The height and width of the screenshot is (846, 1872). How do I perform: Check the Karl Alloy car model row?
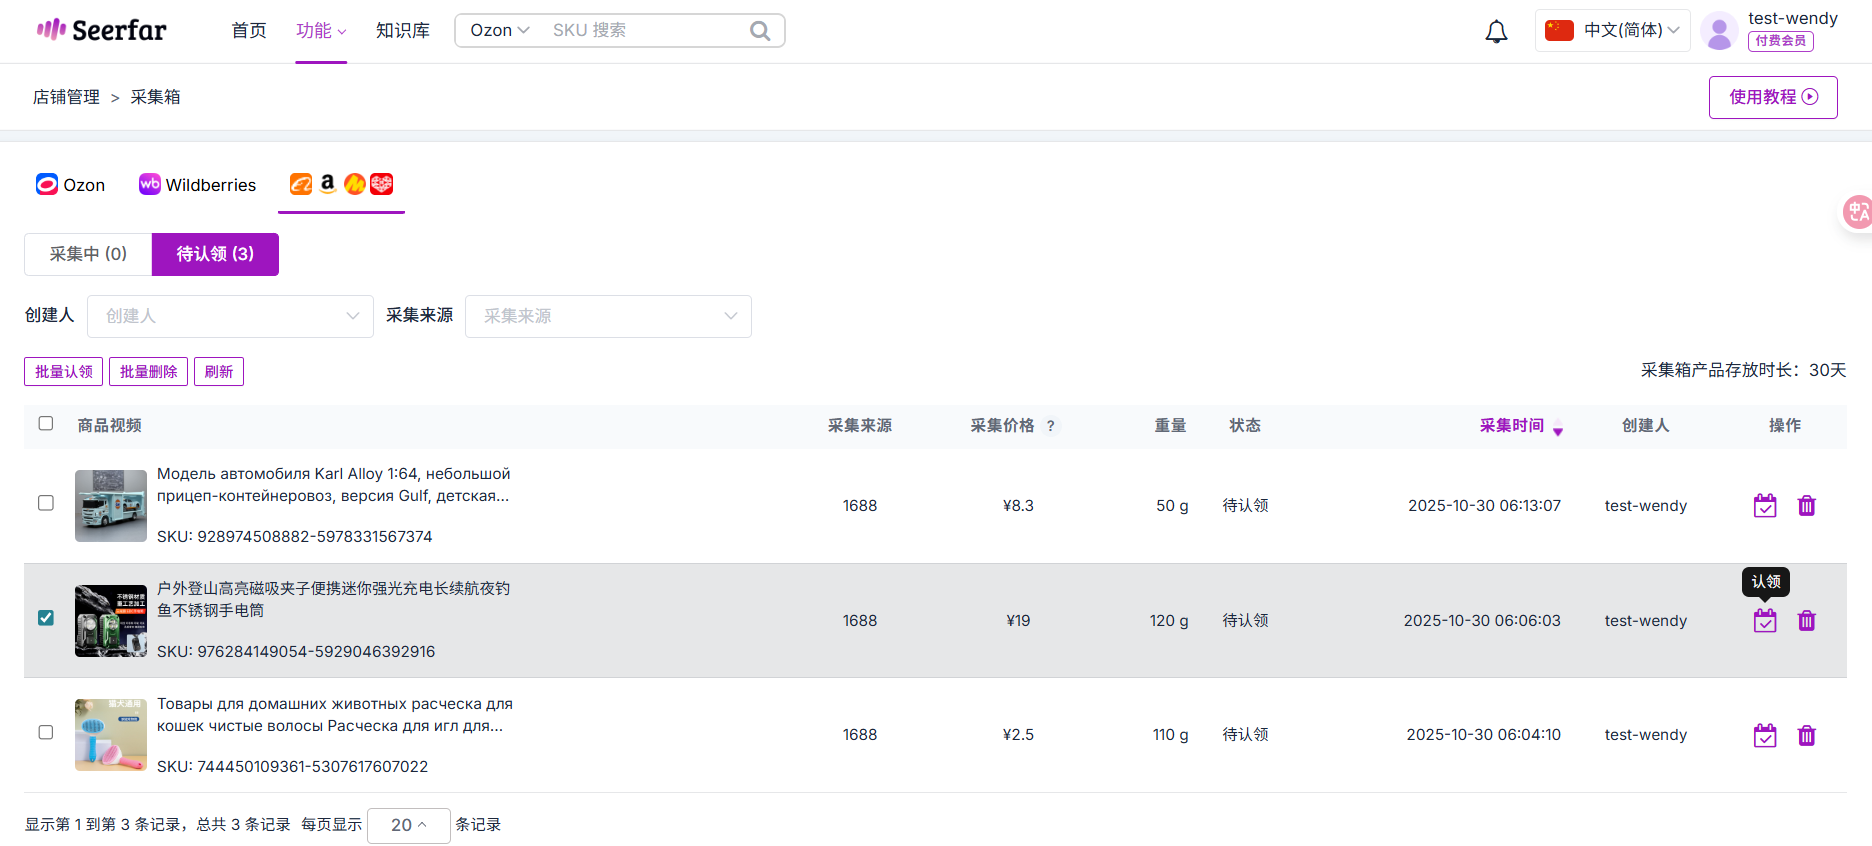(46, 503)
